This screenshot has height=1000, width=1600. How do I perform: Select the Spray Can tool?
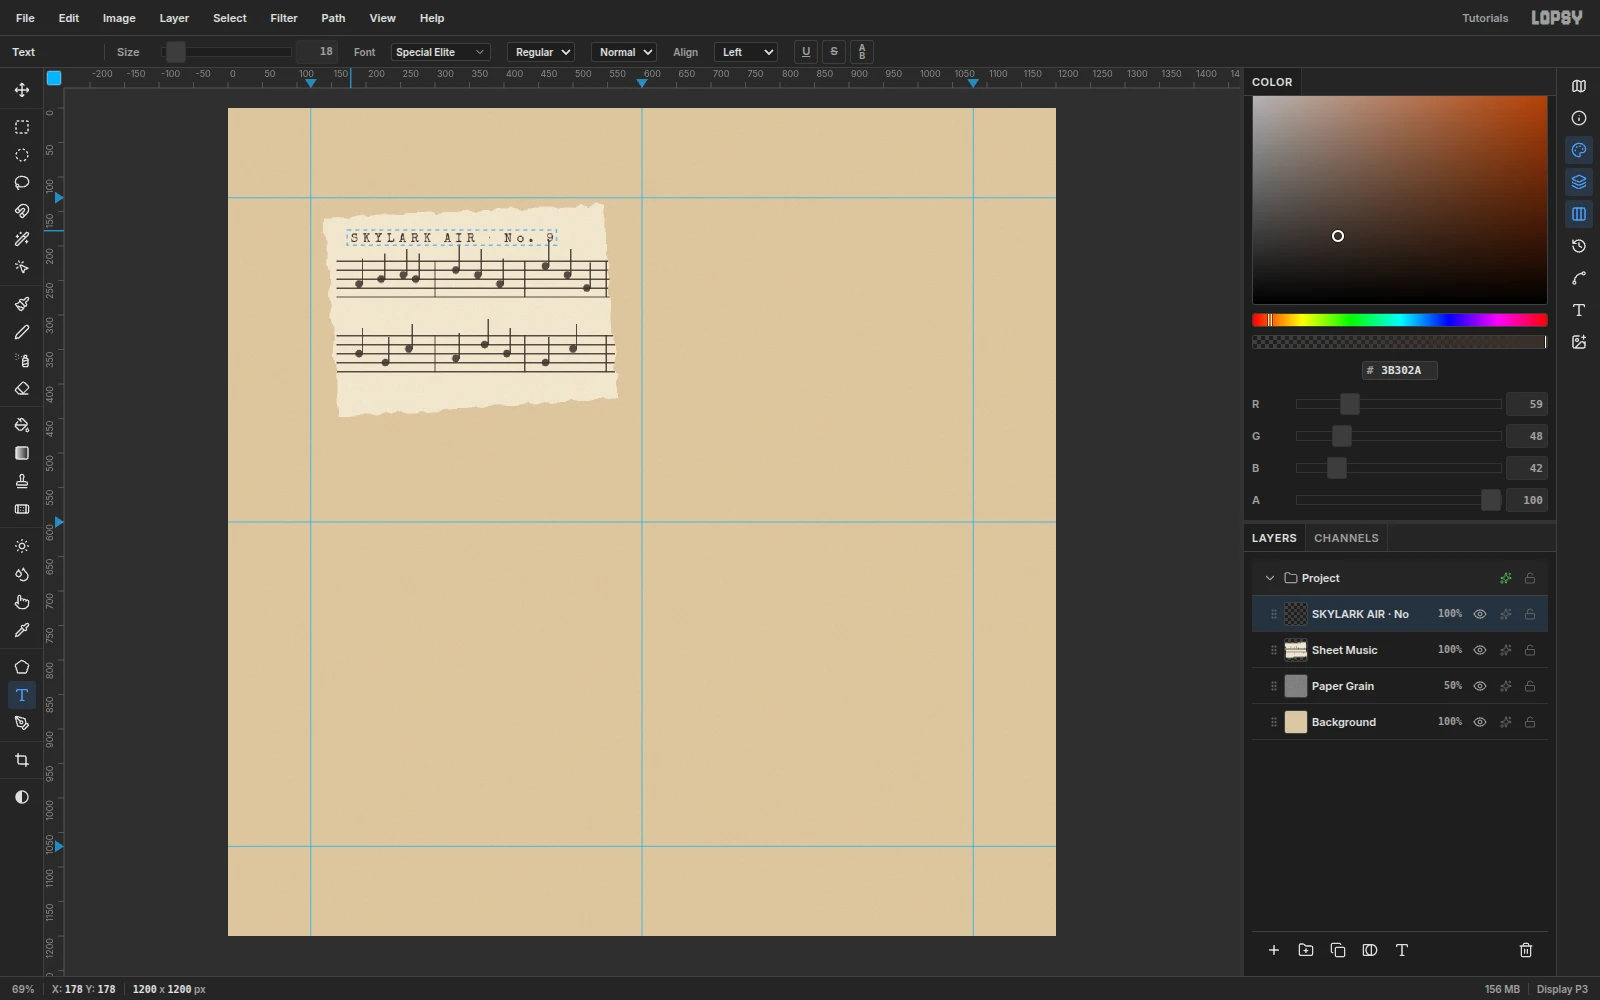tap(22, 360)
